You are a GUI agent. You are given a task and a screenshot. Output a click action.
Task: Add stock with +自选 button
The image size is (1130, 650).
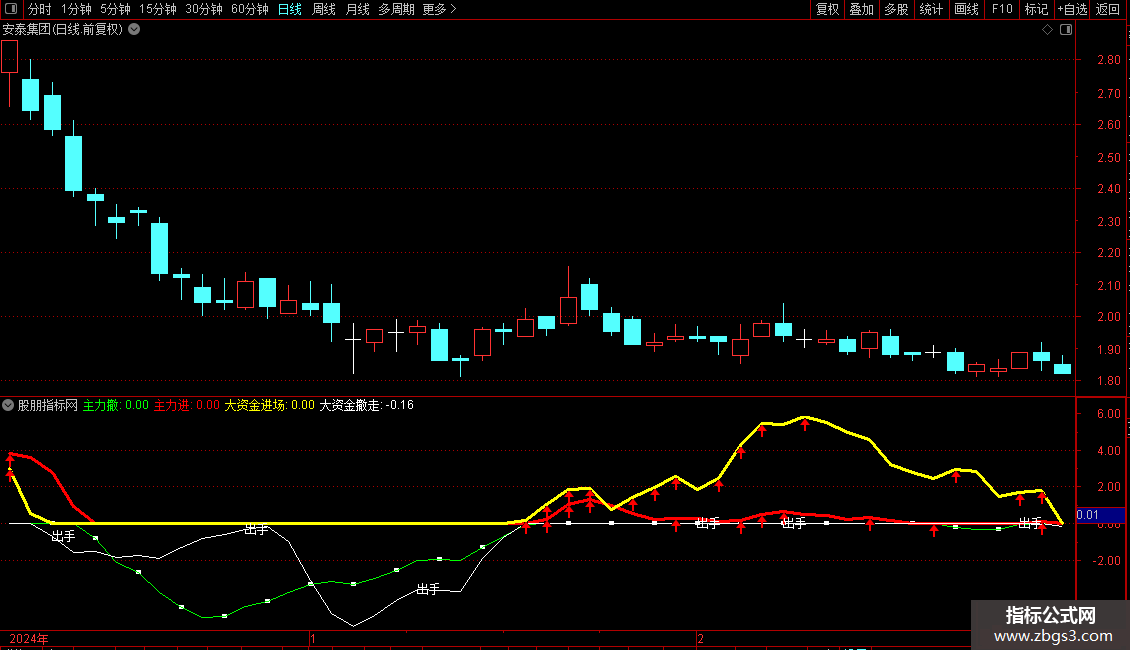coord(1072,9)
